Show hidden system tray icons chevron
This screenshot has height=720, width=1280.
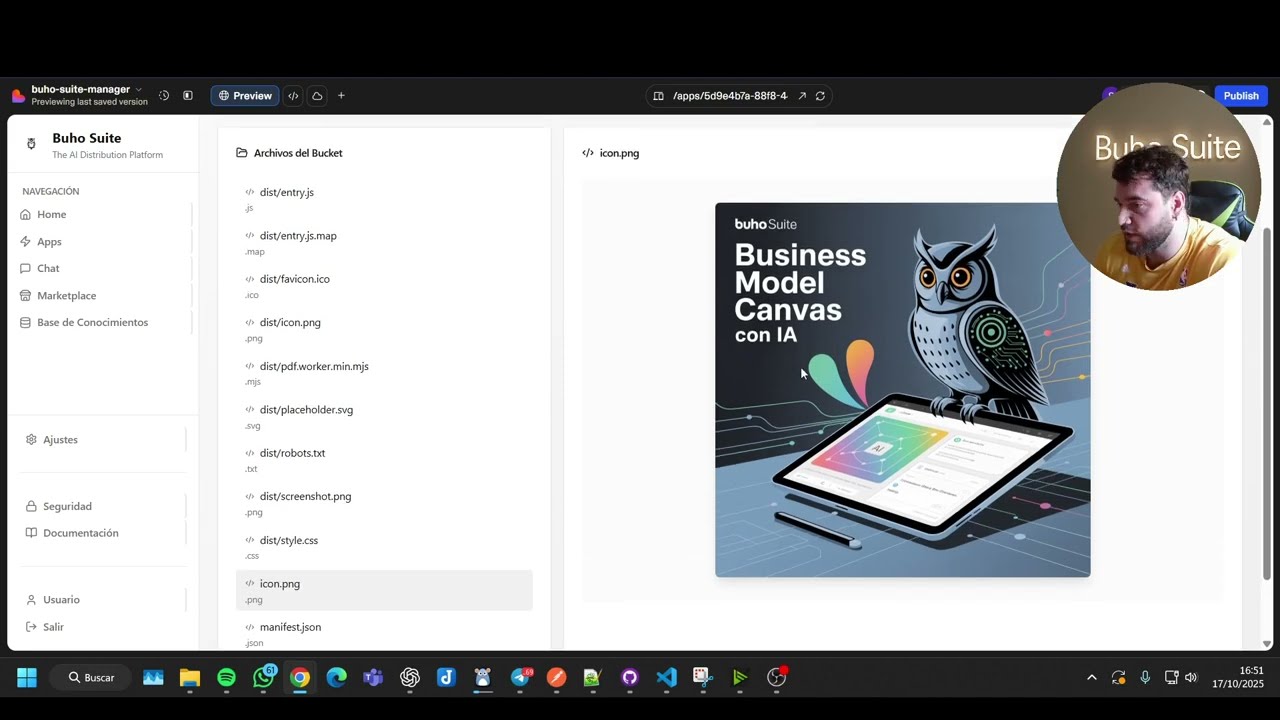tap(1092, 678)
